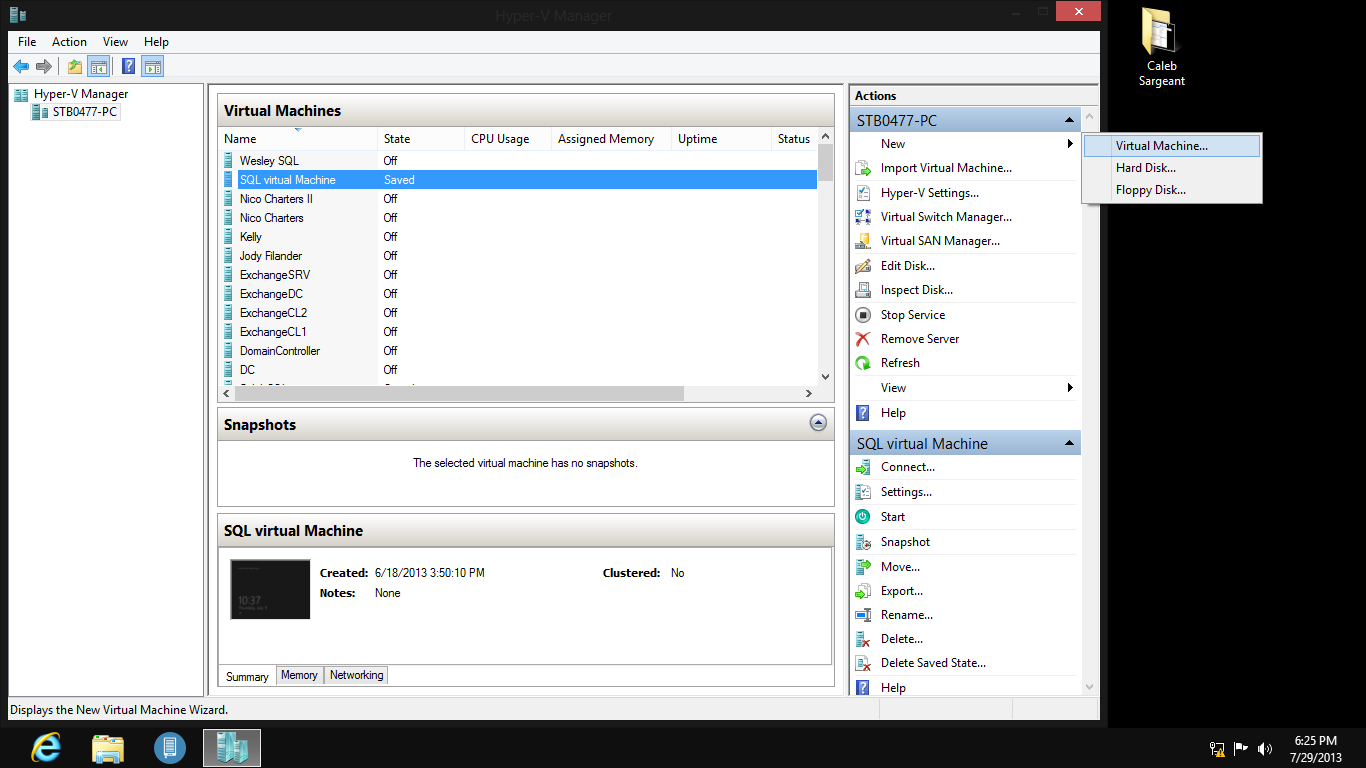Choose Floppy Disk... from the New submenu
Screen dimensions: 1366x768
(x=1172, y=190)
